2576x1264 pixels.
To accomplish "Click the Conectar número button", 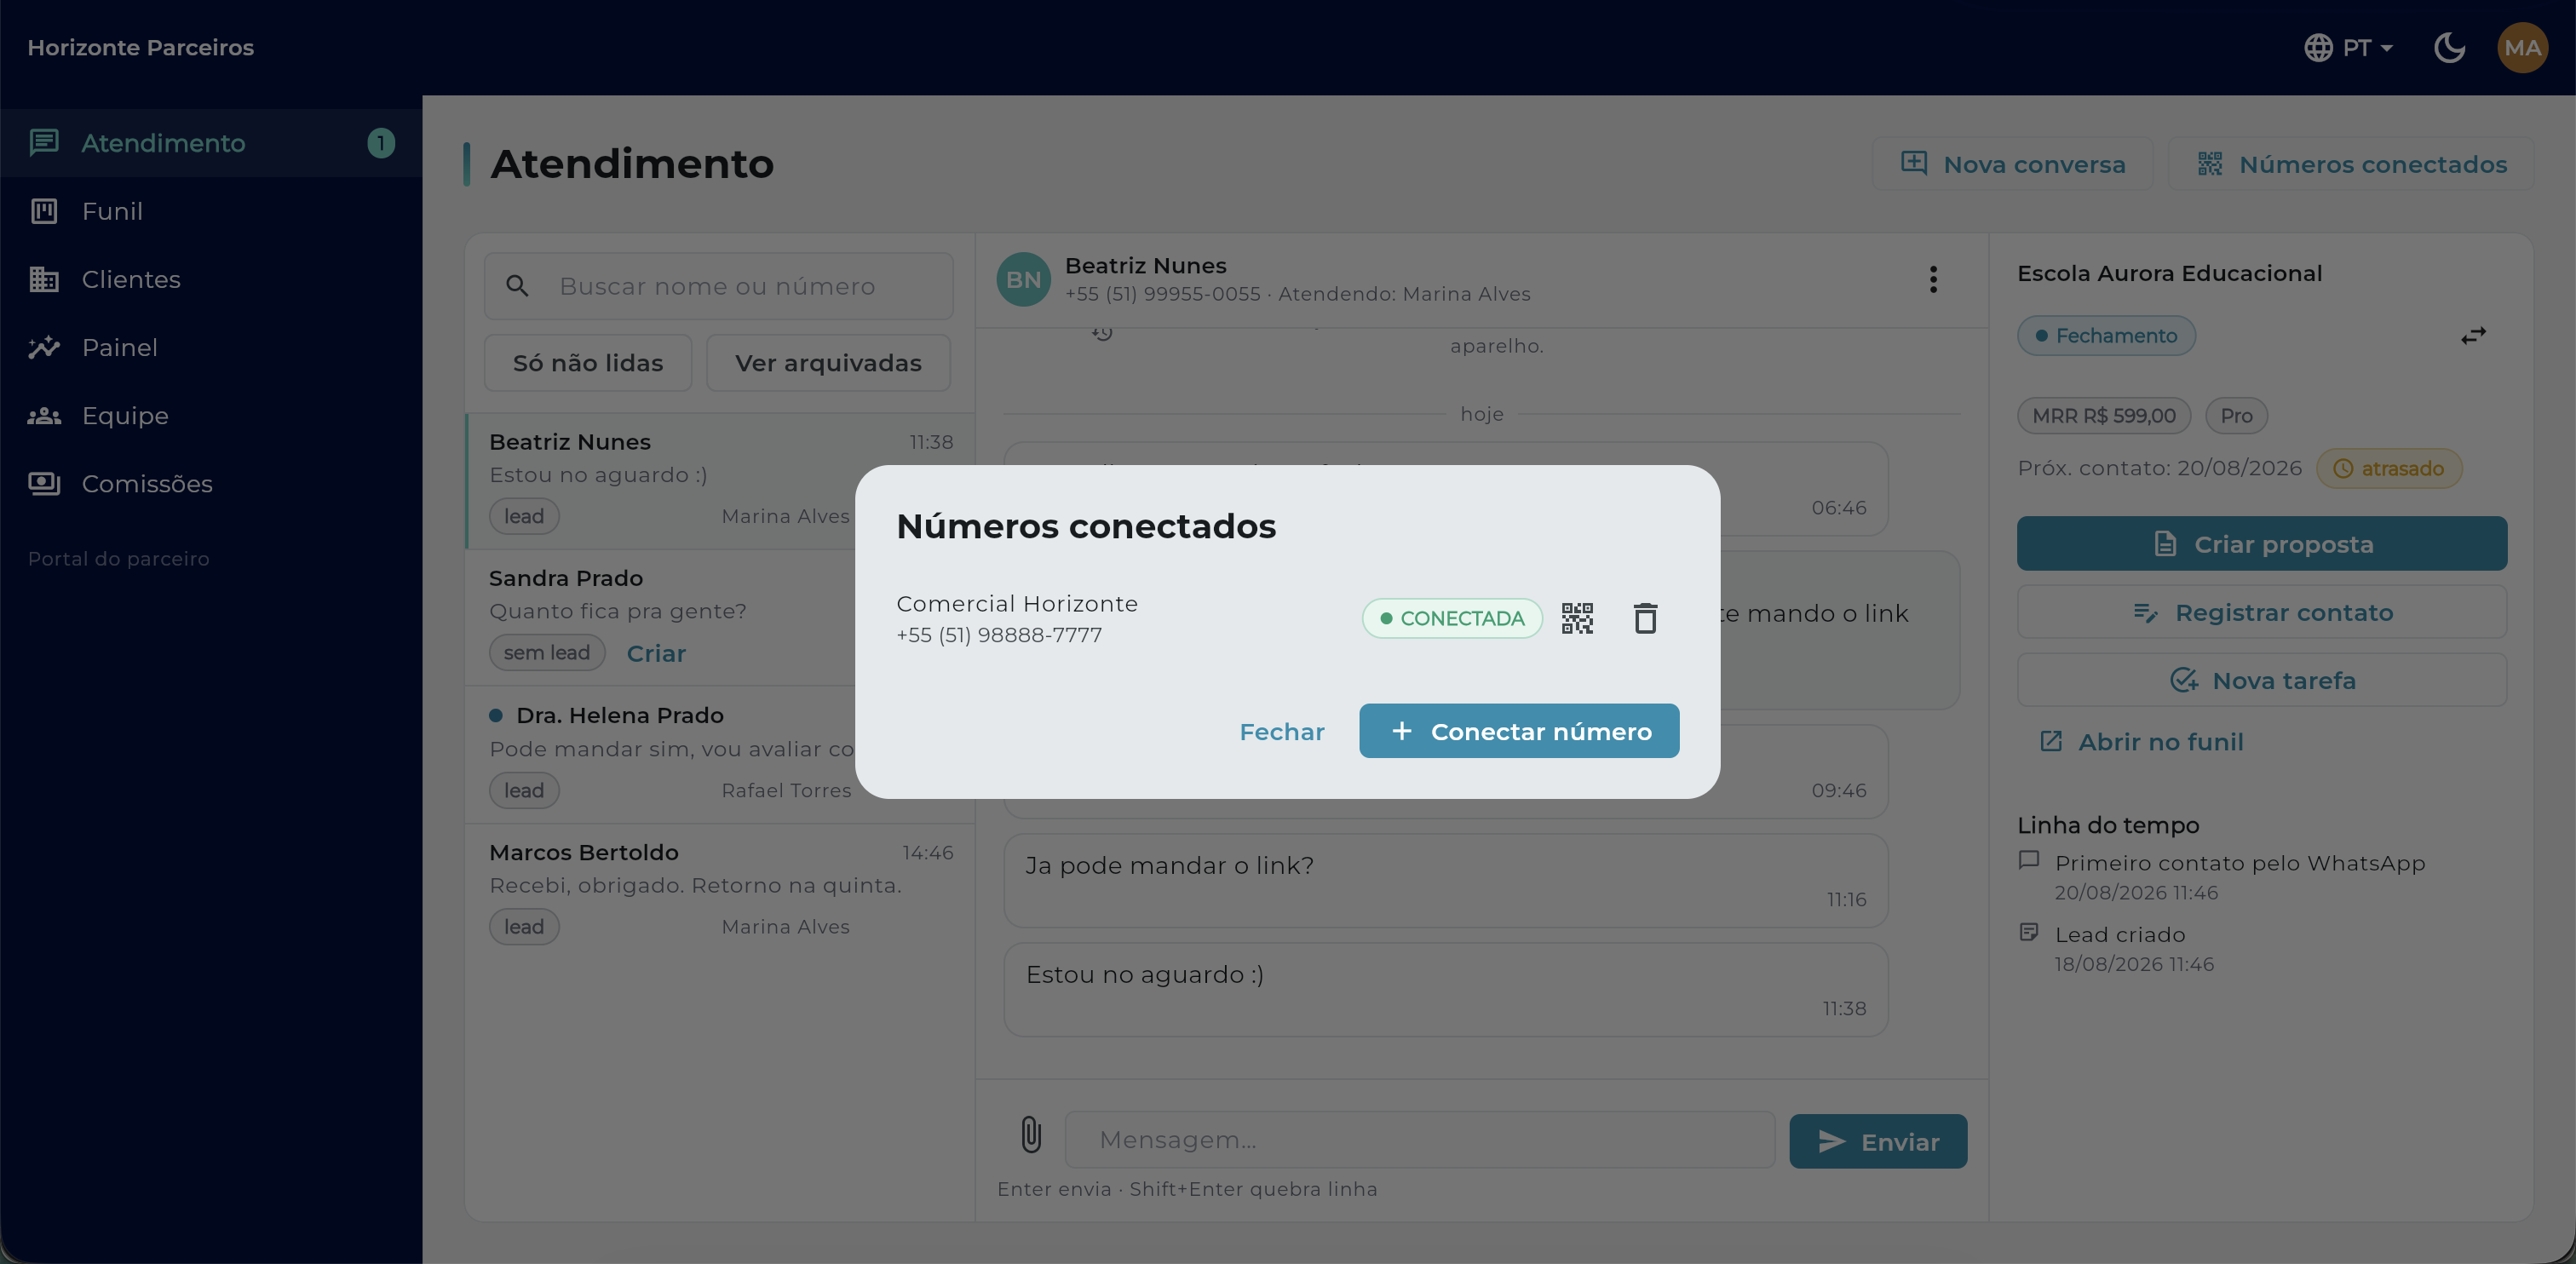I will tap(1519, 731).
